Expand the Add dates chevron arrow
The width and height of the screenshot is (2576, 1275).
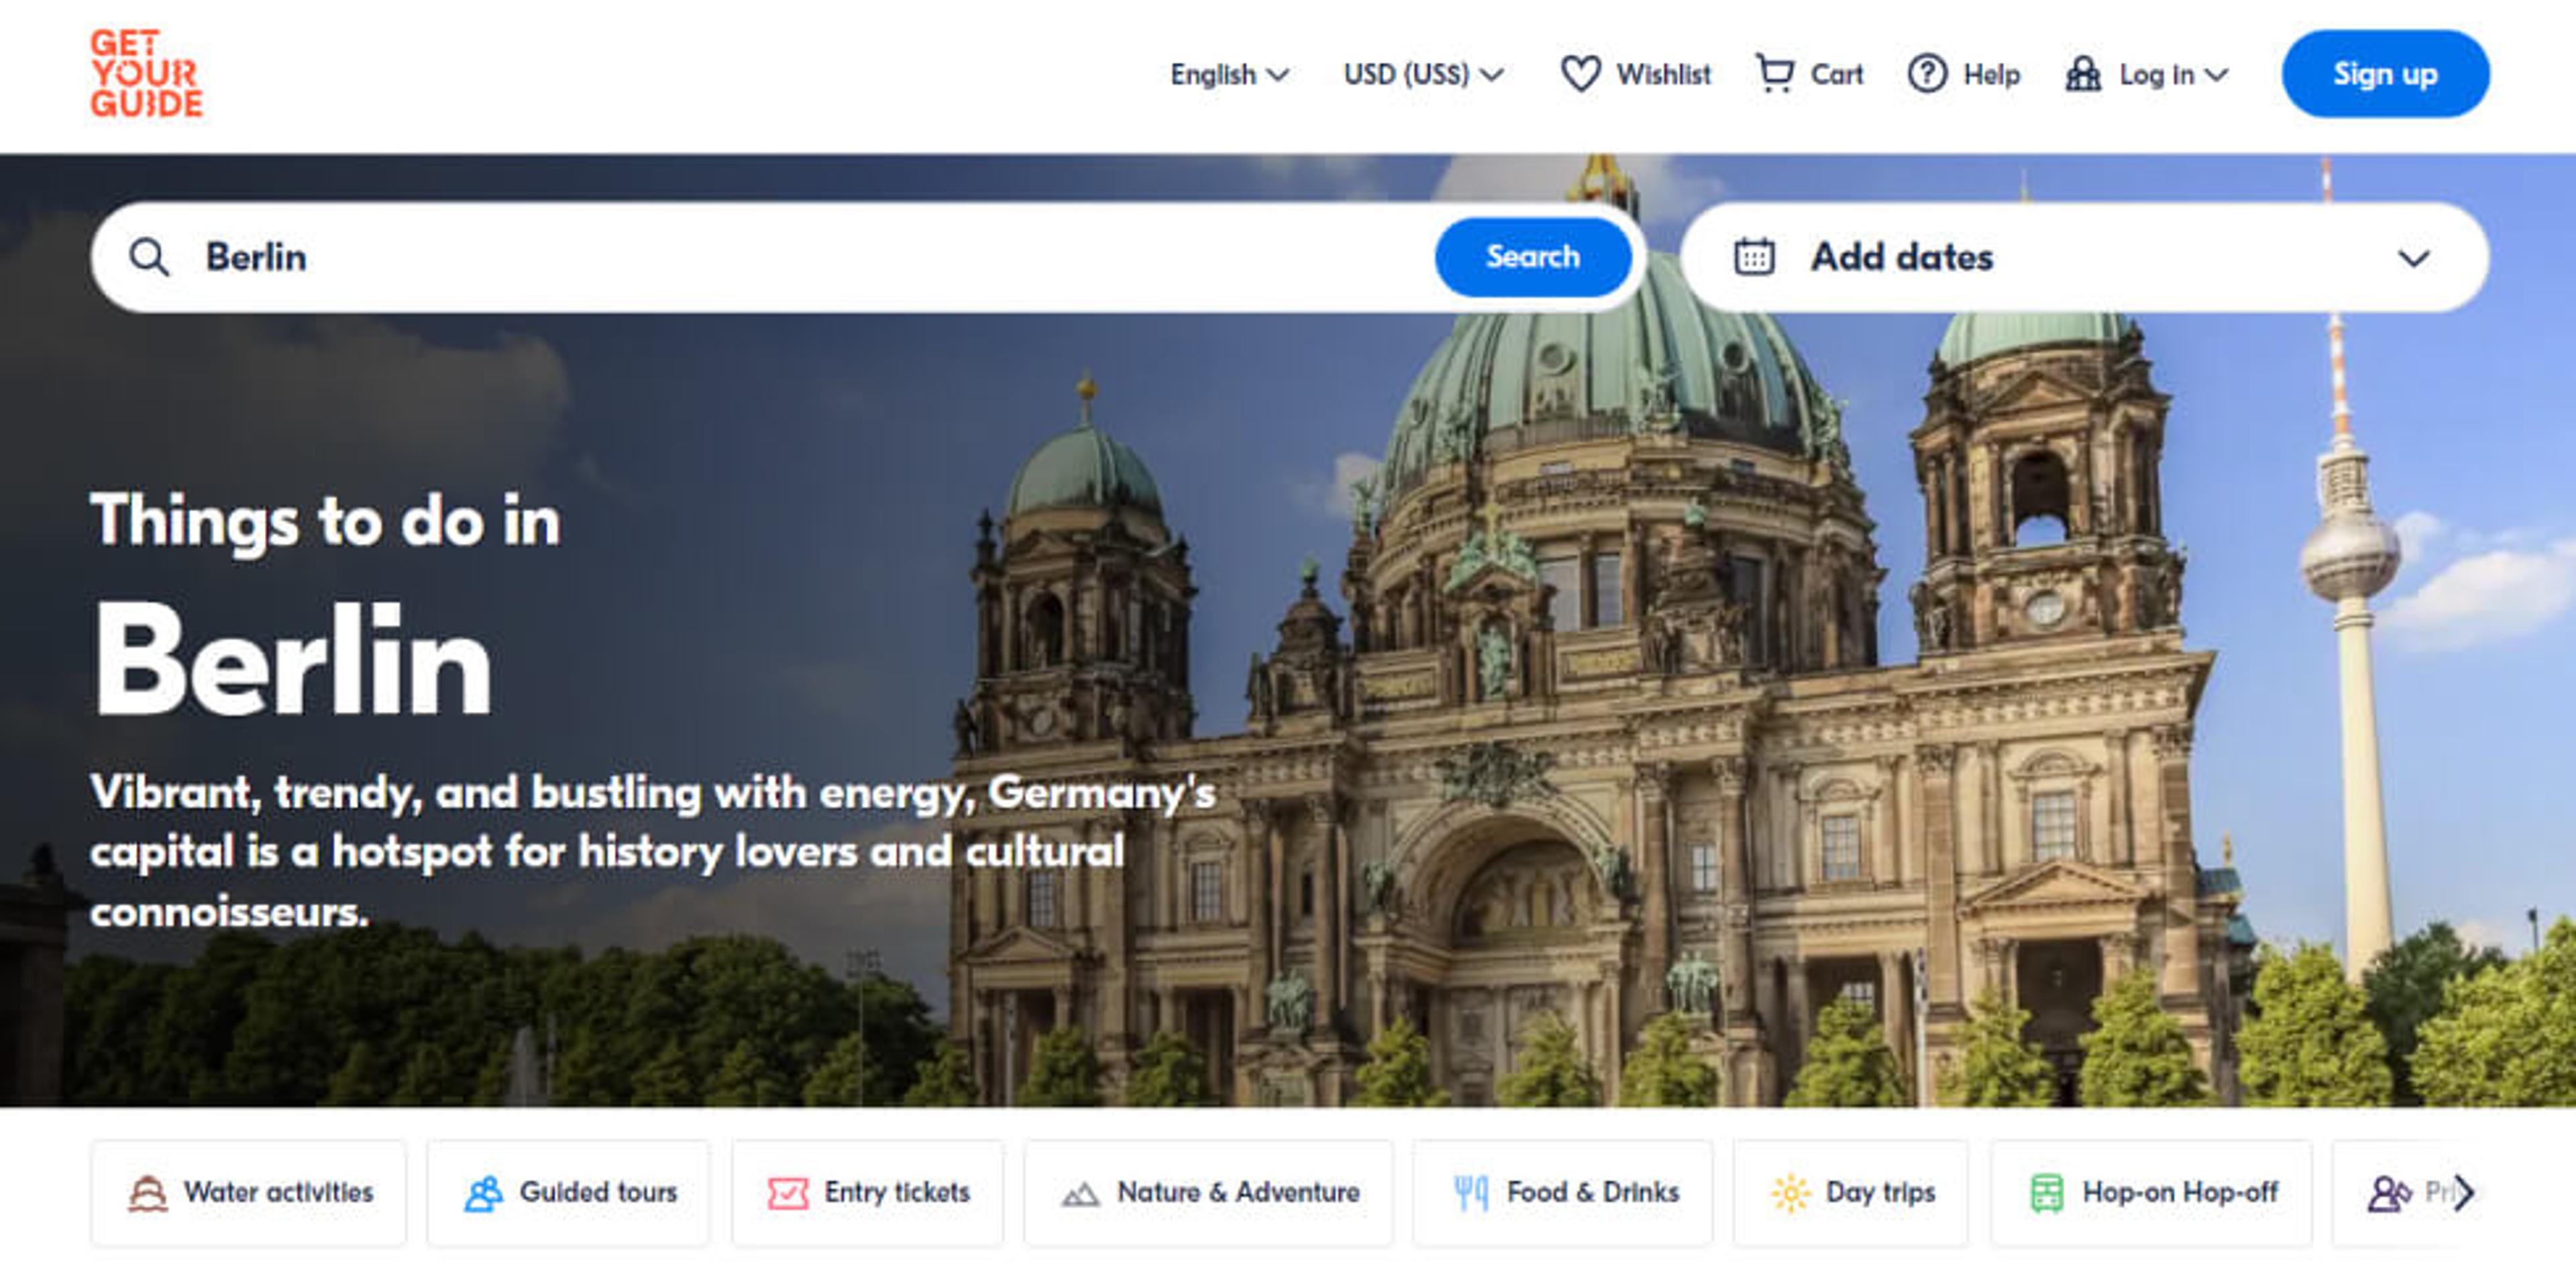[2413, 259]
